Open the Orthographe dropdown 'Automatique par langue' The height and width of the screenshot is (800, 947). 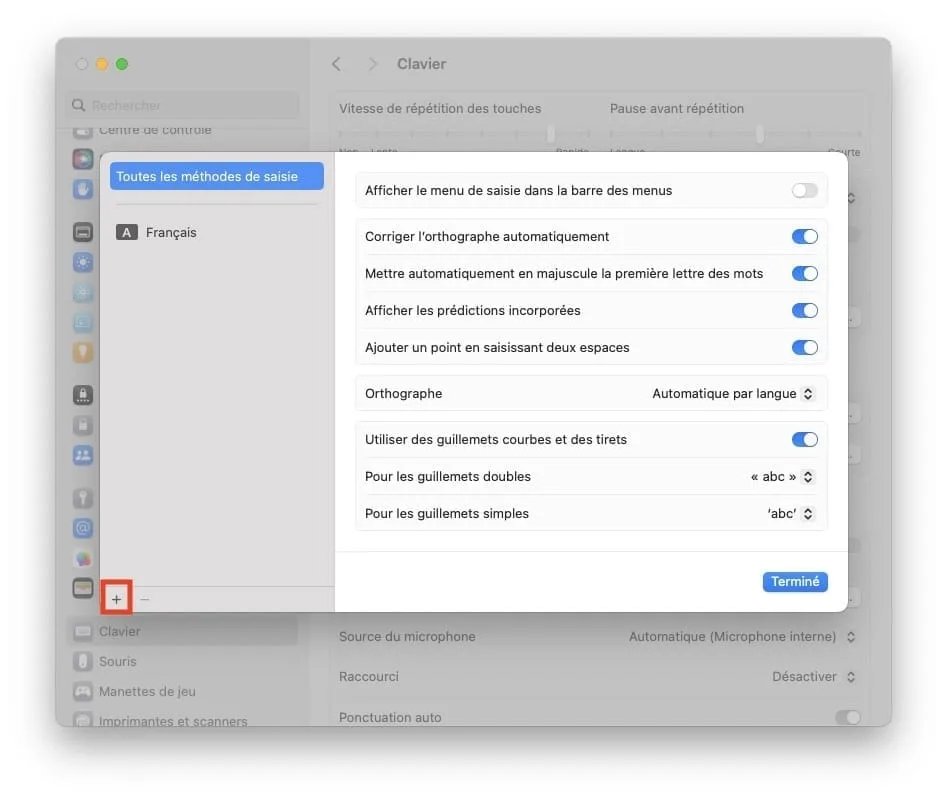pyautogui.click(x=734, y=393)
